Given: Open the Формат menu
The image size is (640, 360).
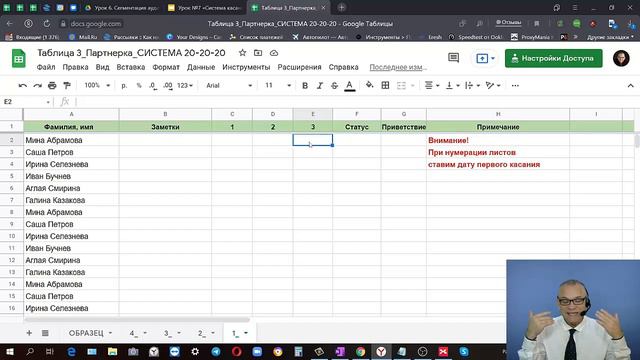Looking at the screenshot, I should tap(166, 67).
